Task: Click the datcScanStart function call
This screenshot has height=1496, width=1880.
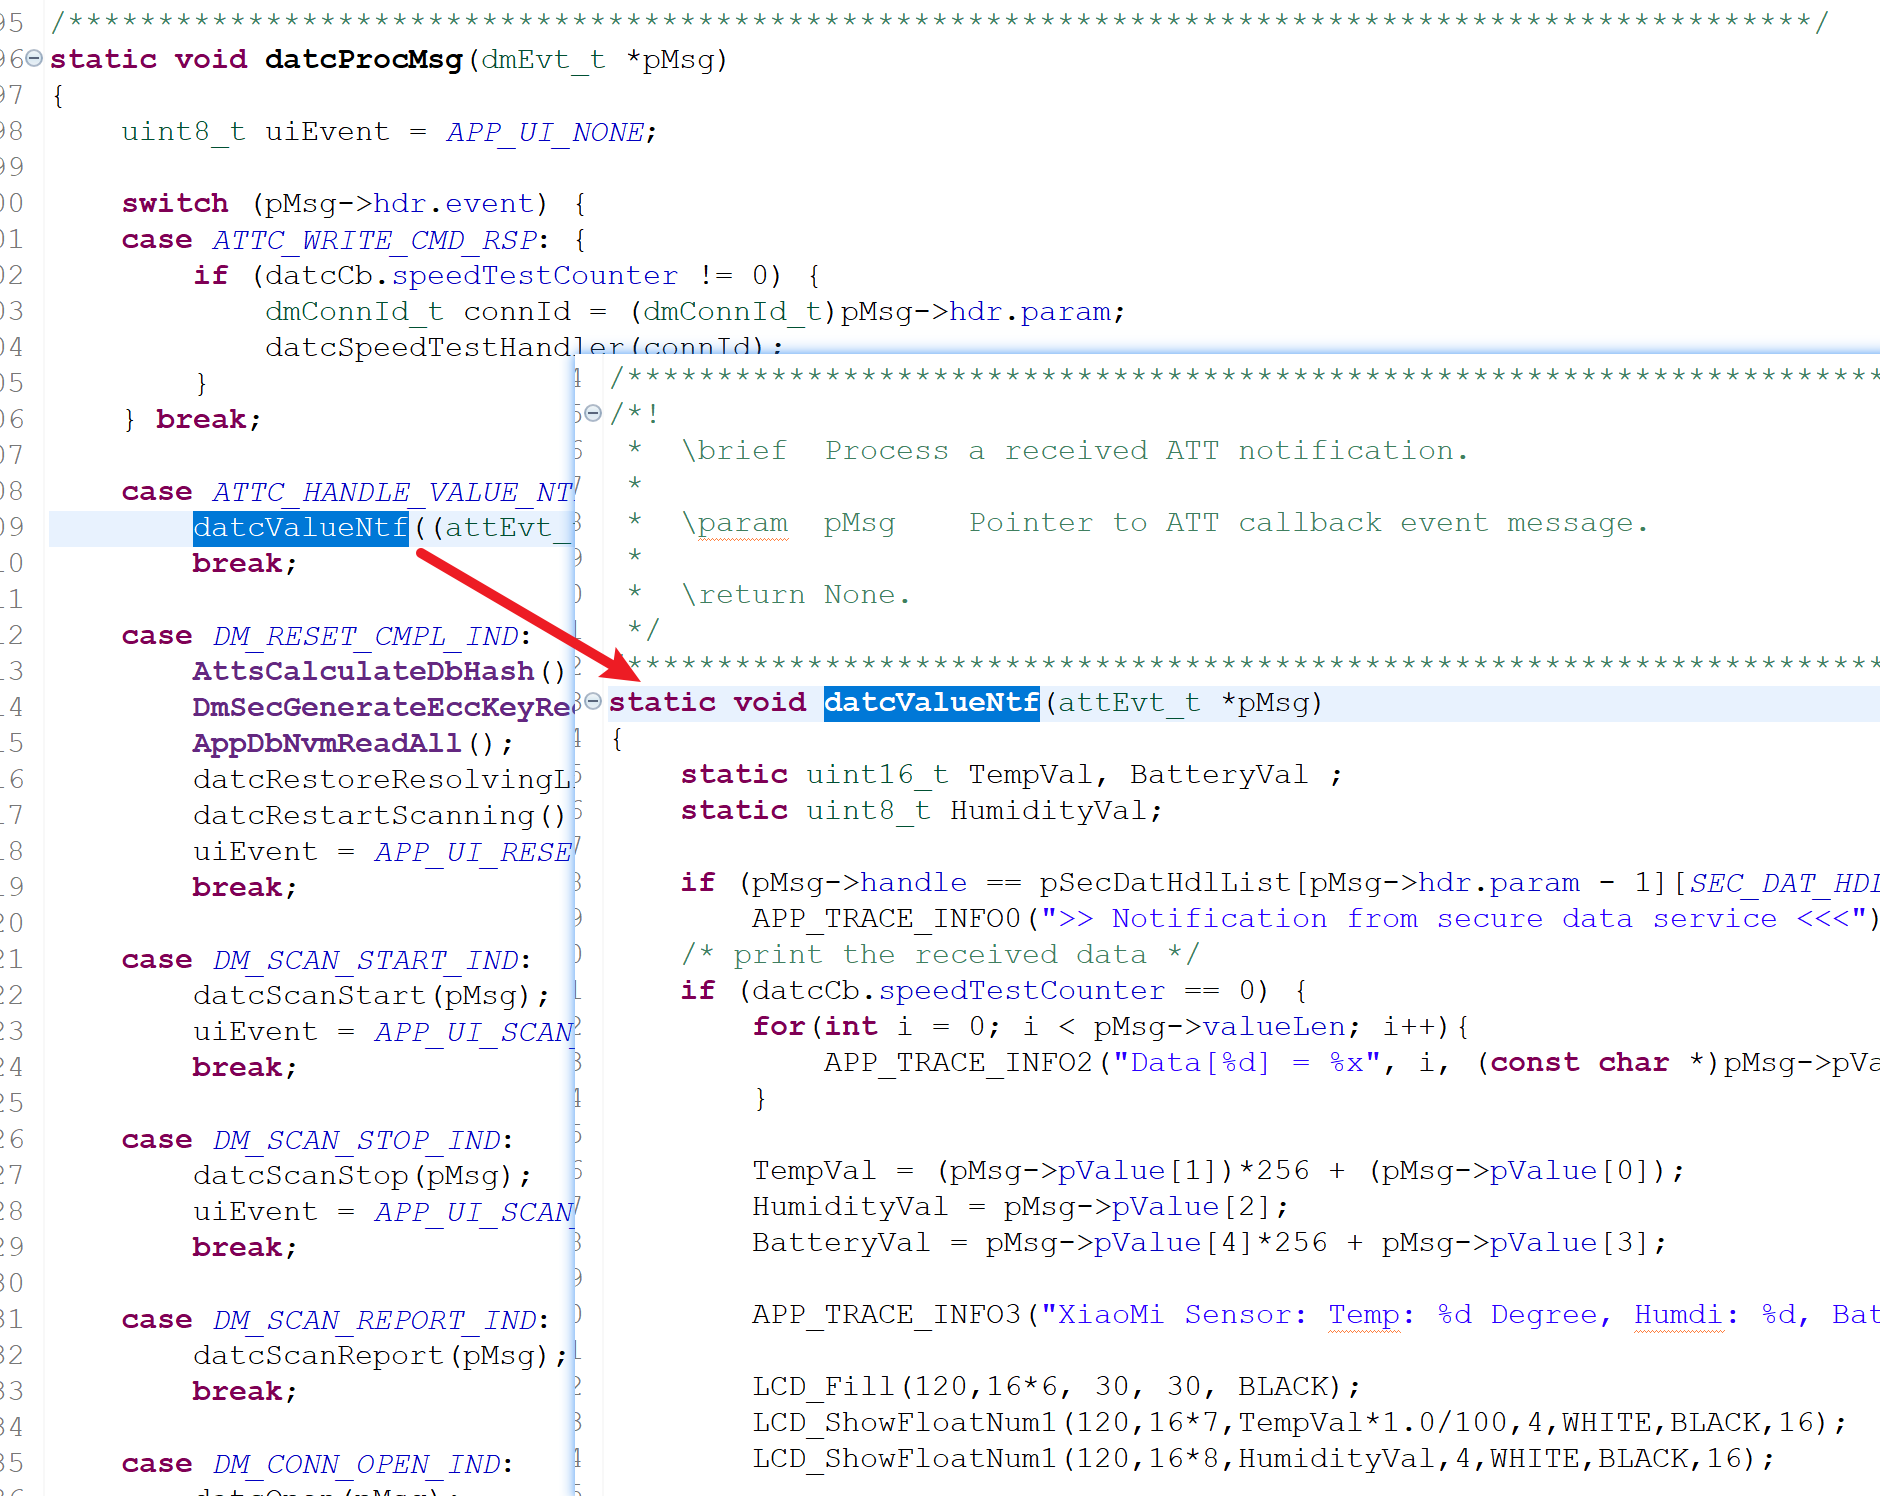Action: (x=309, y=995)
